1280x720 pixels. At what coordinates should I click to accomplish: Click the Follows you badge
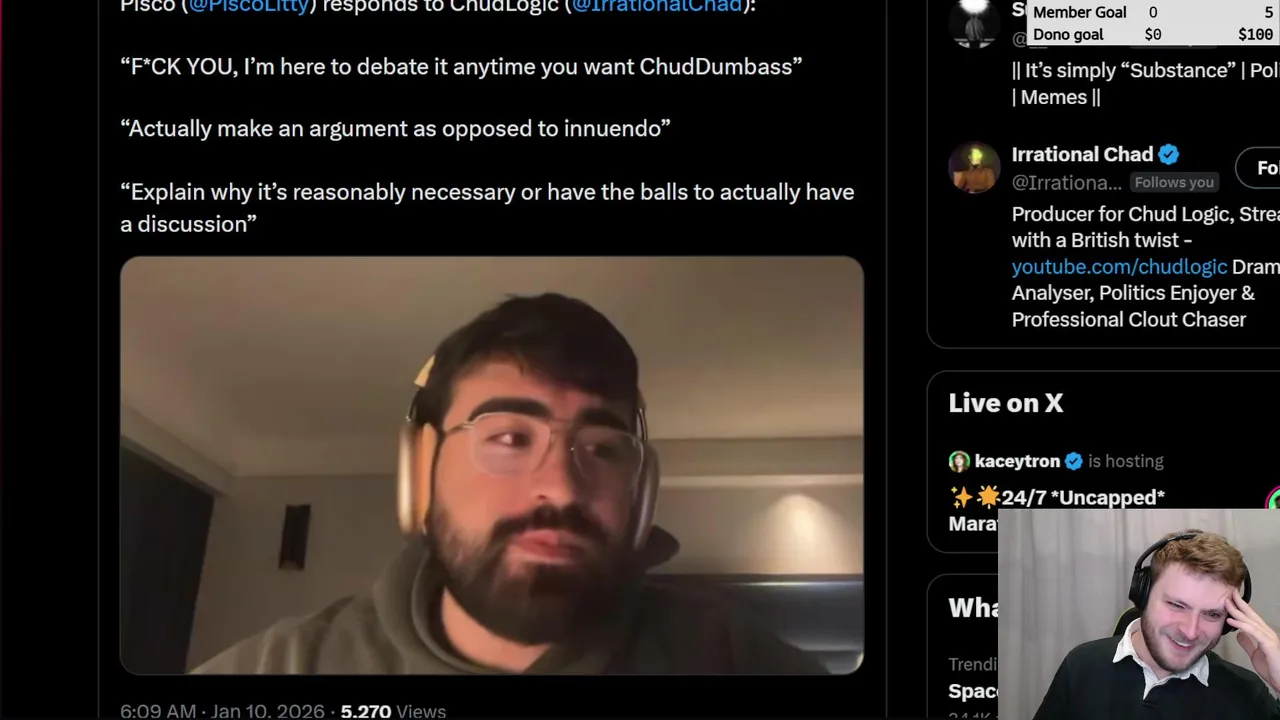(x=1174, y=182)
